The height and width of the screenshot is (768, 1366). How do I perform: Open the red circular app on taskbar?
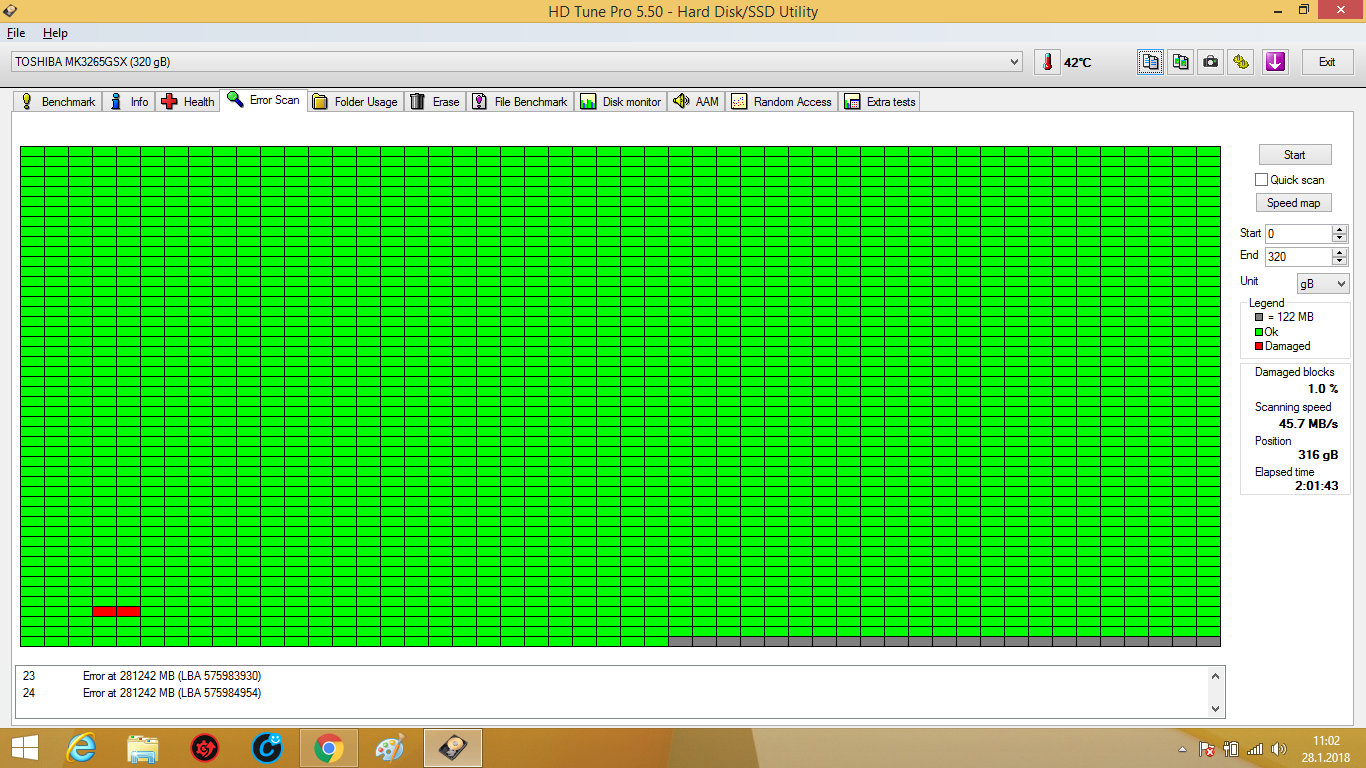pyautogui.click(x=205, y=748)
